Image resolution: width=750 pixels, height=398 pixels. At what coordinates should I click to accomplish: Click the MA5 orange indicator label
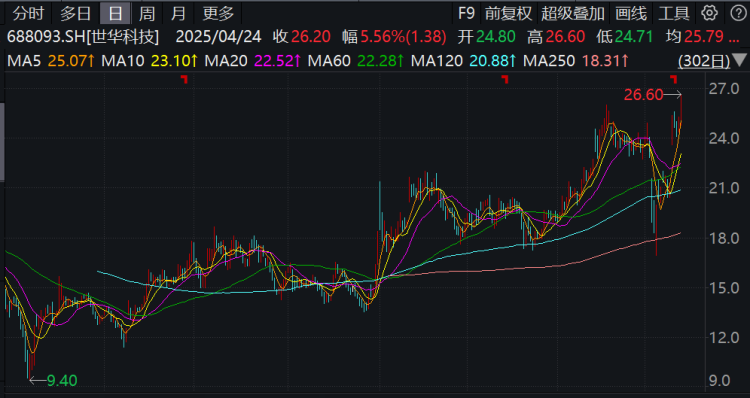click(x=51, y=61)
